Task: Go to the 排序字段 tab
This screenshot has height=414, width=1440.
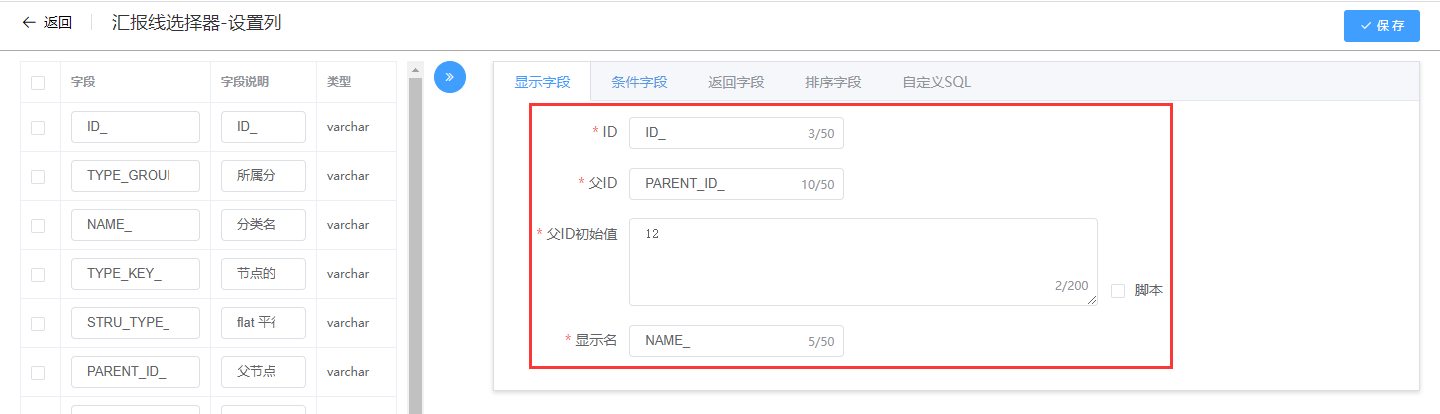Action: [x=833, y=82]
